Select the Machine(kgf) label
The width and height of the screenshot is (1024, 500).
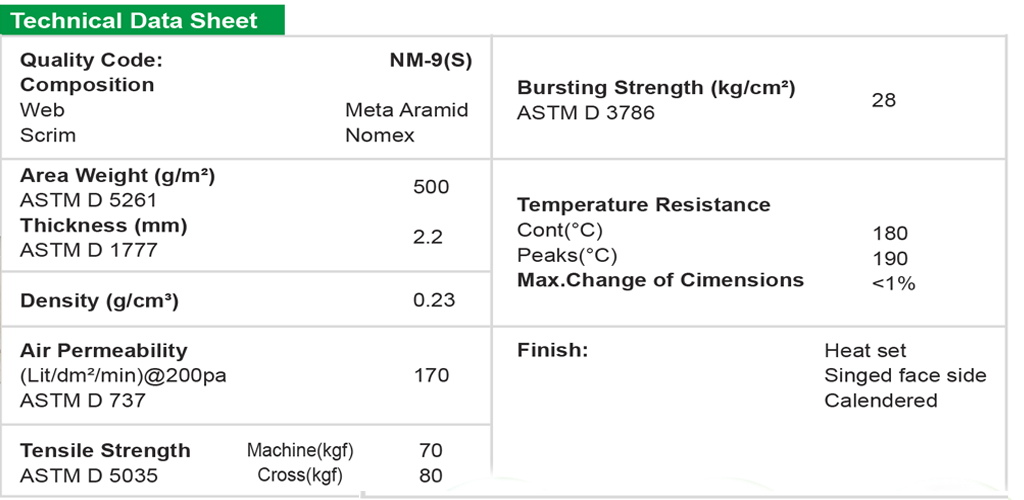pos(300,451)
